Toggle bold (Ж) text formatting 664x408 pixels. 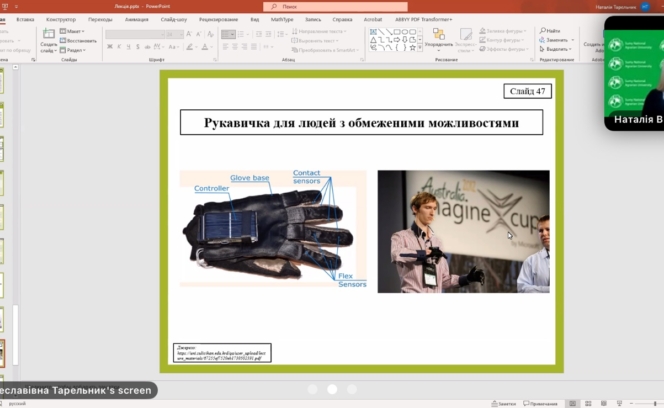point(109,48)
